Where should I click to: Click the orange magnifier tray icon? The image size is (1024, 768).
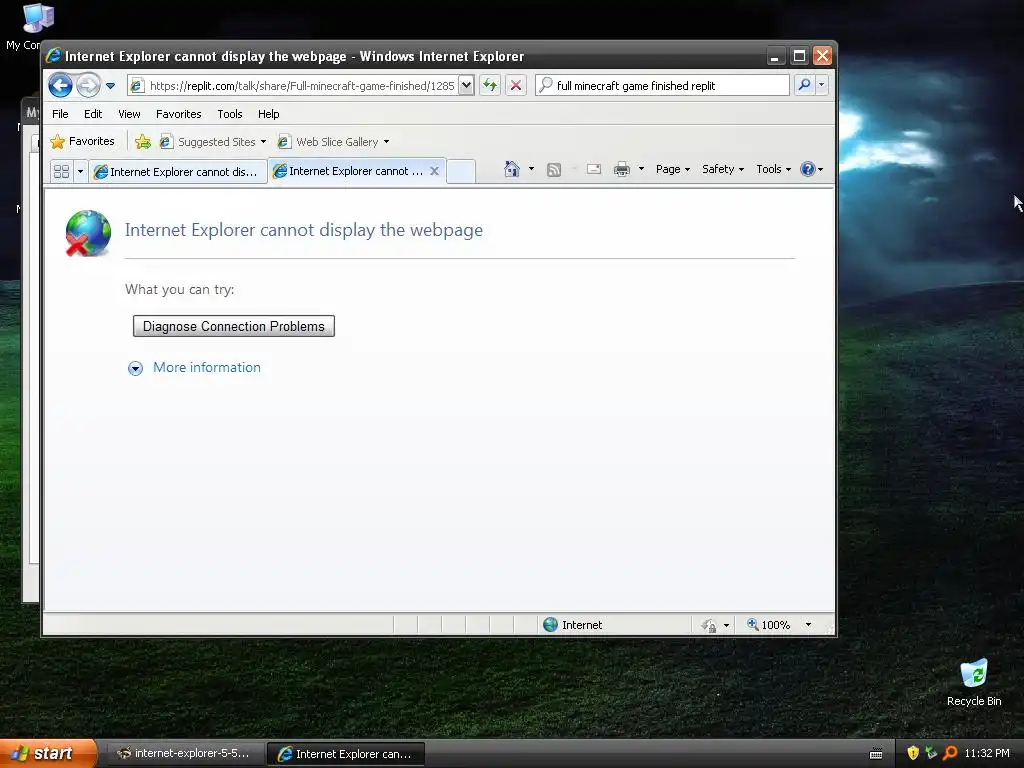[x=950, y=753]
